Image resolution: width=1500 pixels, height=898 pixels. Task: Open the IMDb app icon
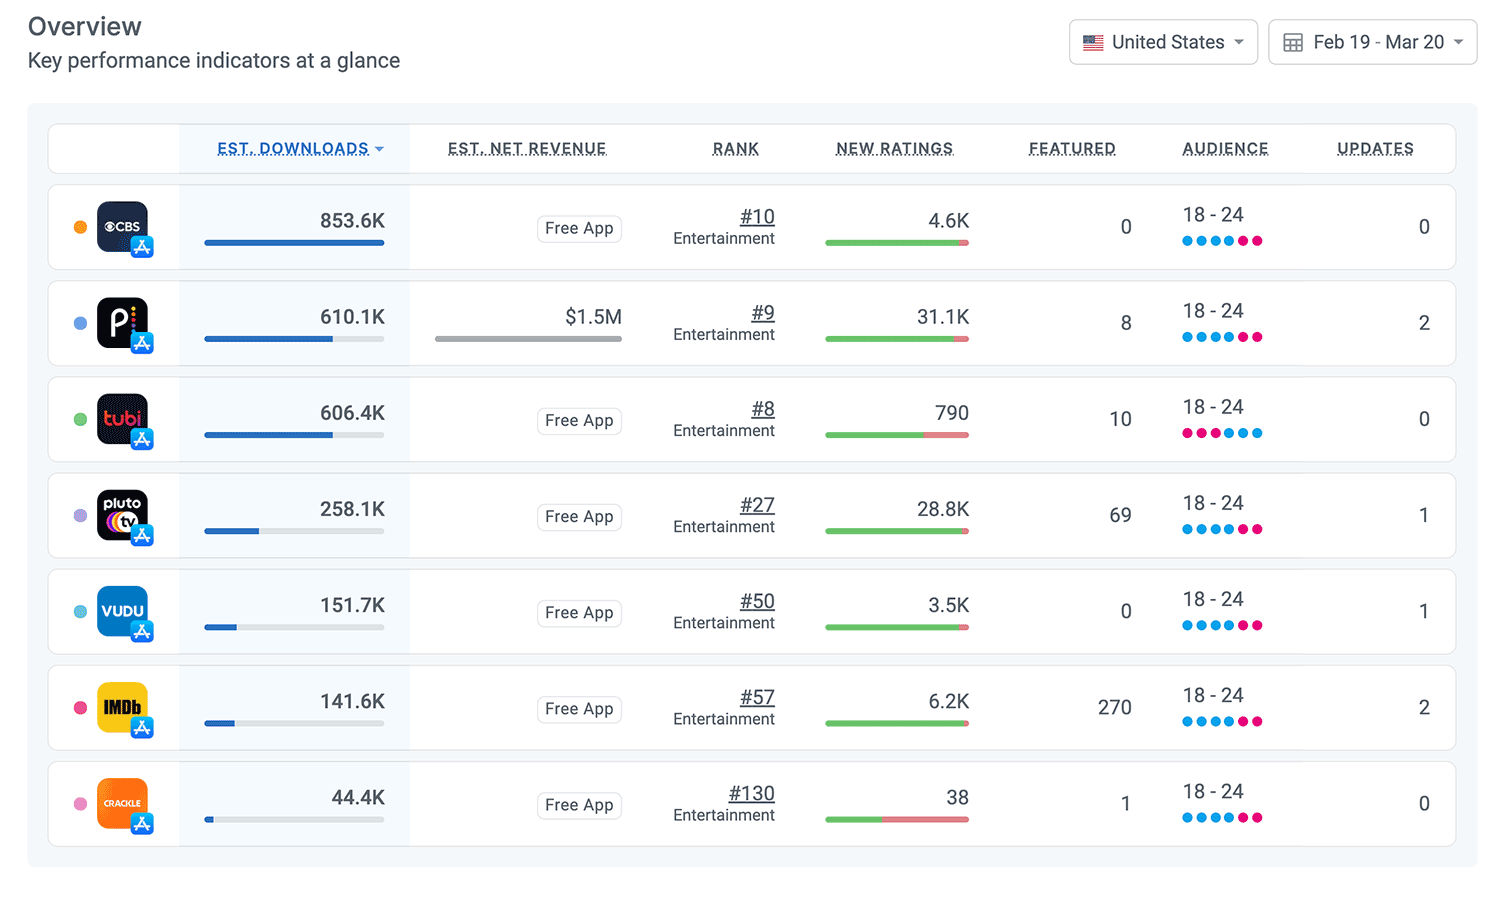point(123,707)
